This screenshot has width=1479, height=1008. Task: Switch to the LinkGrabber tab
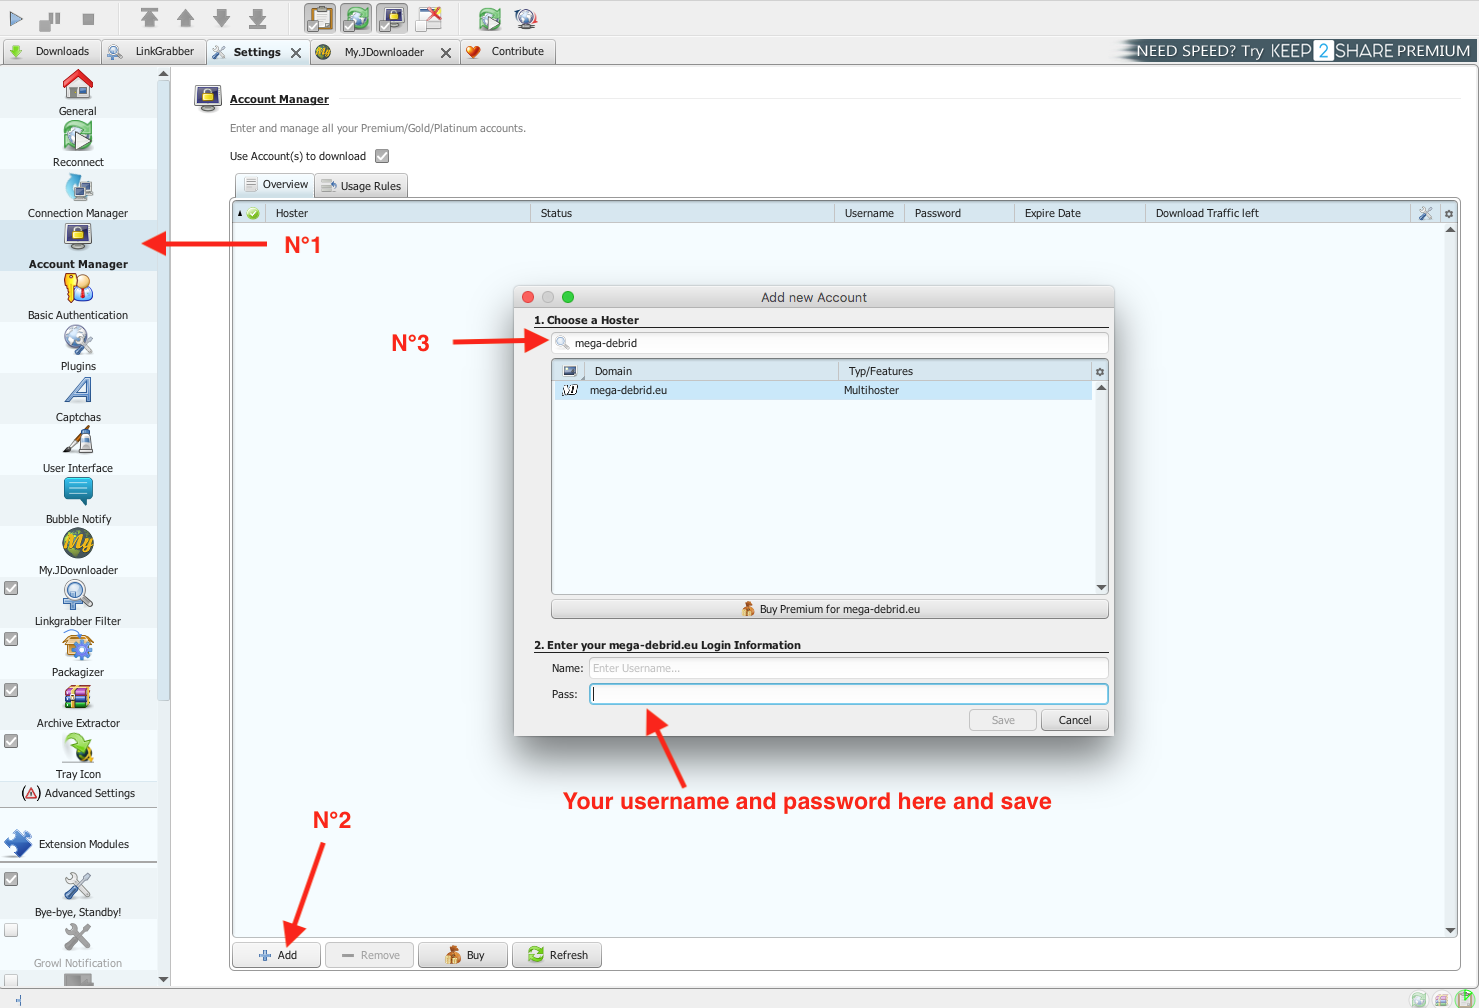[x=153, y=51]
